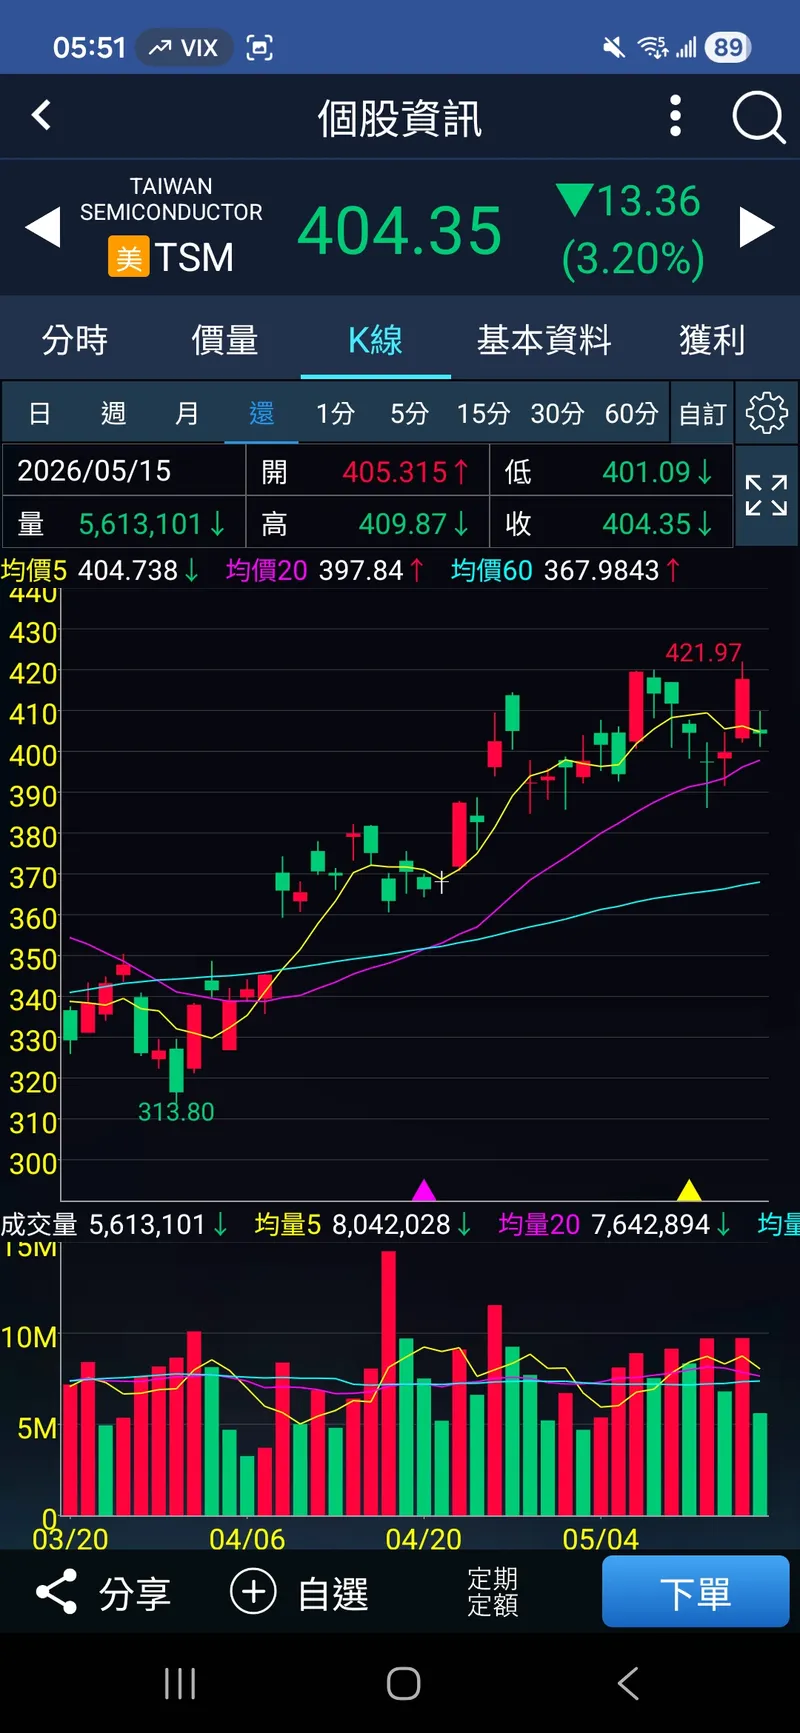
Task: Open the 獲利 tab
Action: [712, 340]
